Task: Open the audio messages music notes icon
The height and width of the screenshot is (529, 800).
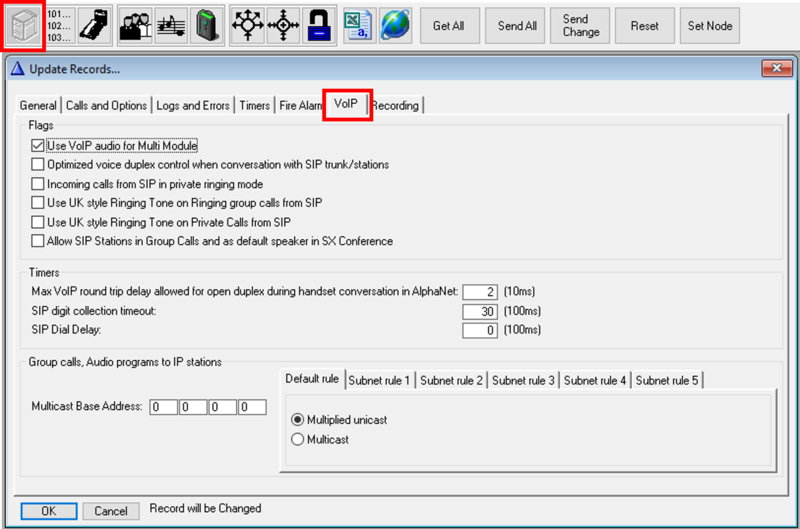Action: pos(171,26)
